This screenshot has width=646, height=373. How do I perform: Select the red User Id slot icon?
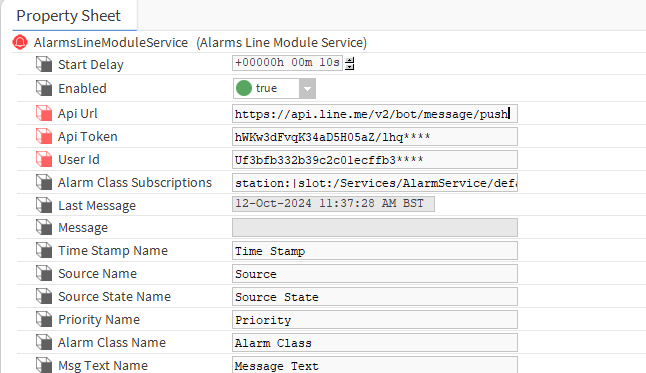44,160
